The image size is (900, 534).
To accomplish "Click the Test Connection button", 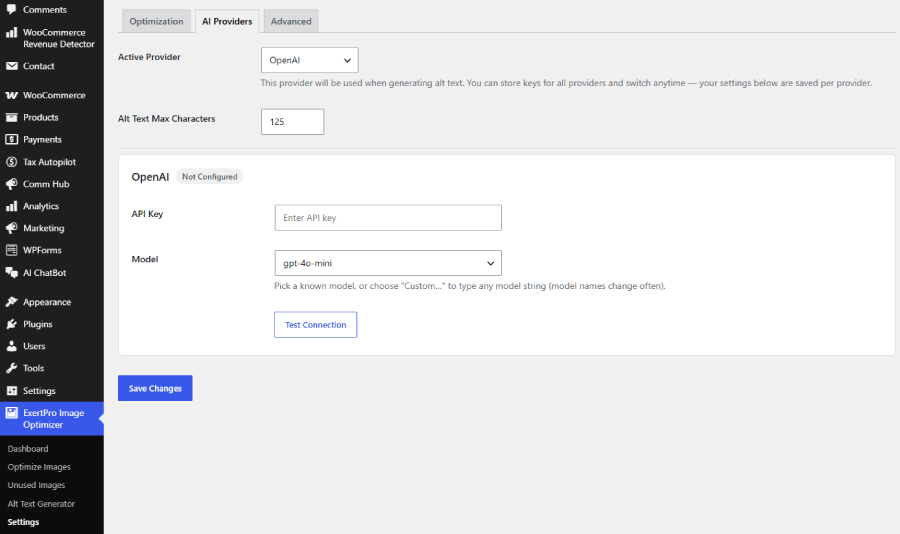I will 316,324.
